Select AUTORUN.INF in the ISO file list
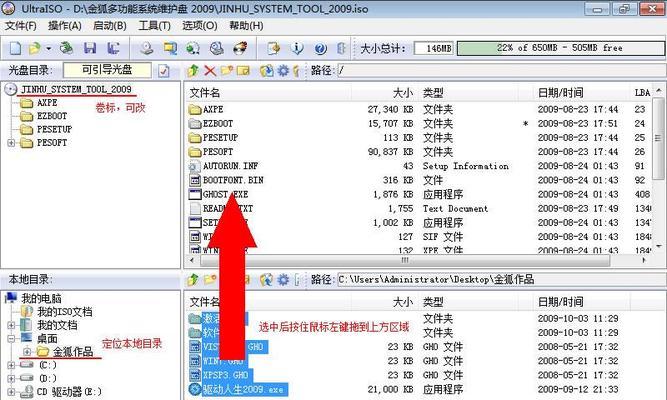Screen dimensions: 667x400 point(230,166)
